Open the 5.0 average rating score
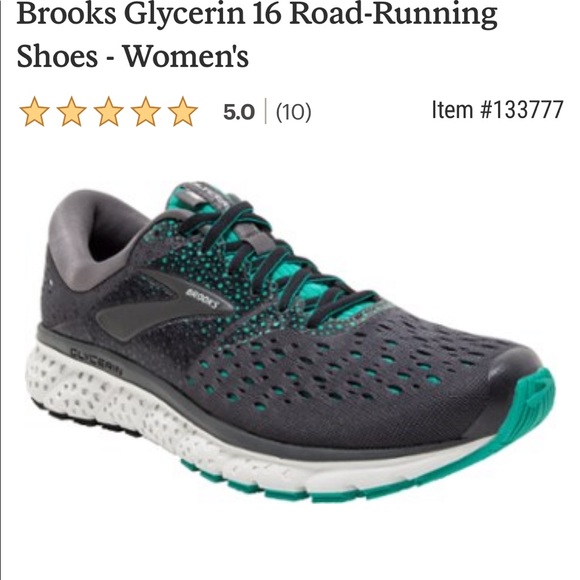 point(239,112)
